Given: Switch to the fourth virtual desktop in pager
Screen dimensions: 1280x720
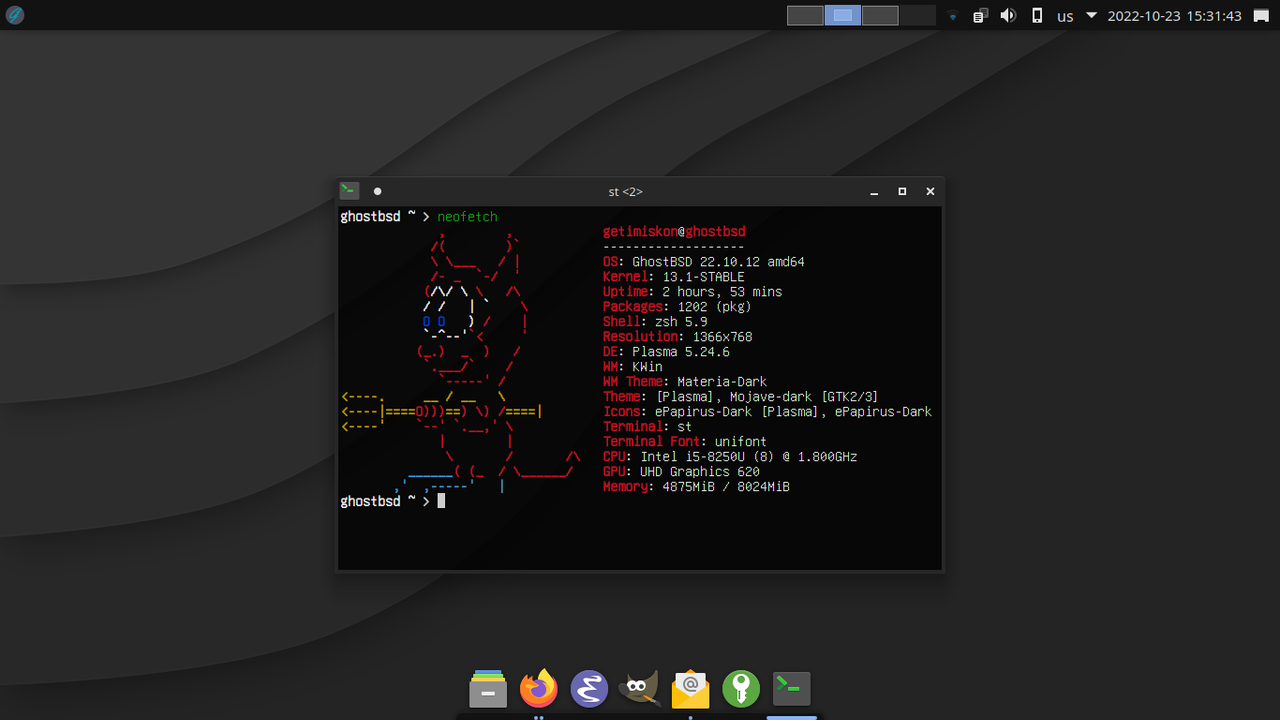Looking at the screenshot, I should click(x=917, y=15).
